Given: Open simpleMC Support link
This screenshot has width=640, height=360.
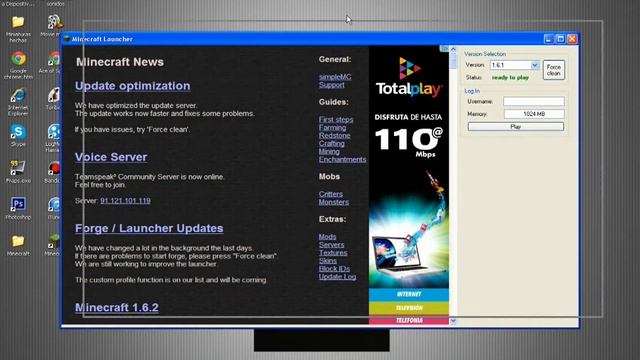Looking at the screenshot, I should [x=335, y=81].
